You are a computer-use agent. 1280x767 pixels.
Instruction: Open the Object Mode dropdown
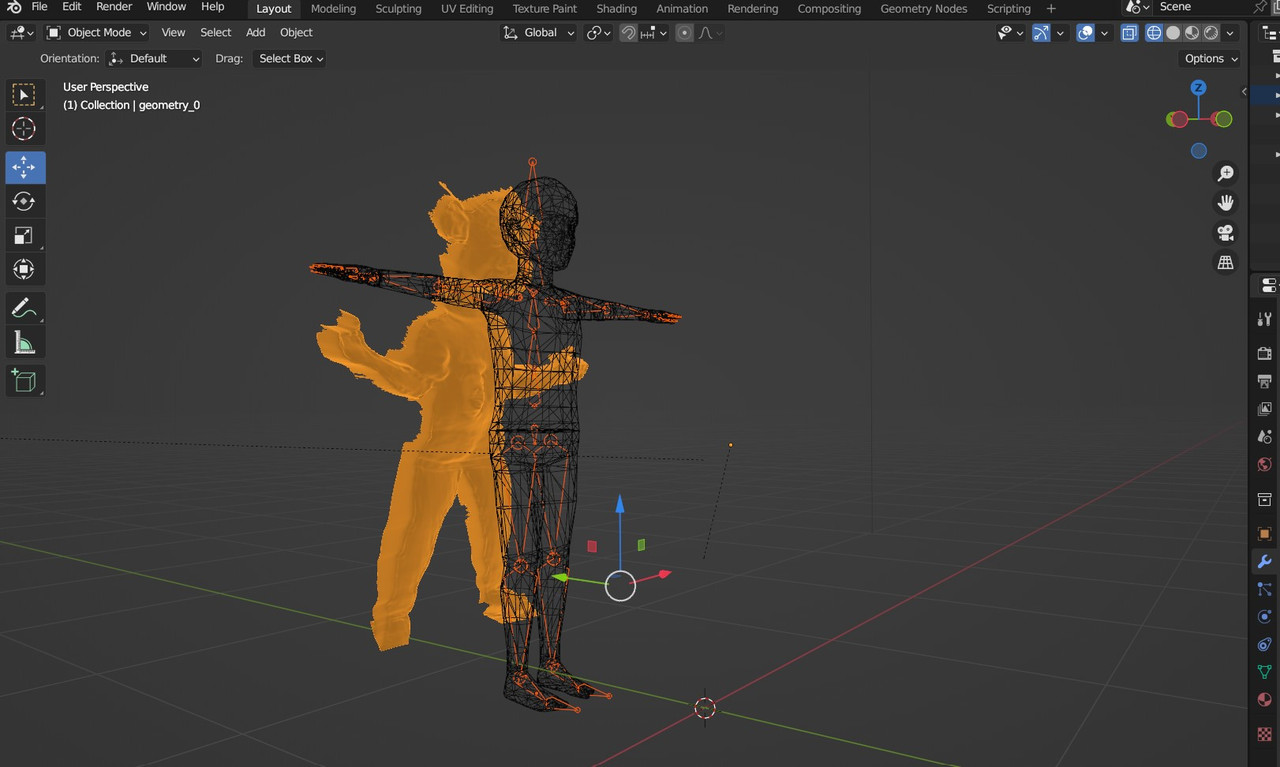point(97,33)
